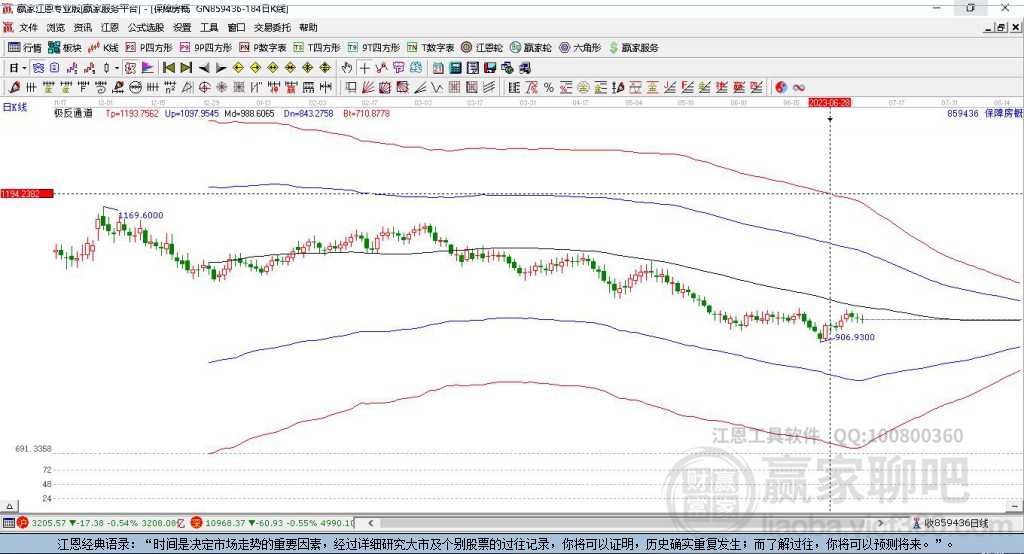Open the 帮助 menu
The width and height of the screenshot is (1024, 554).
pyautogui.click(x=308, y=27)
